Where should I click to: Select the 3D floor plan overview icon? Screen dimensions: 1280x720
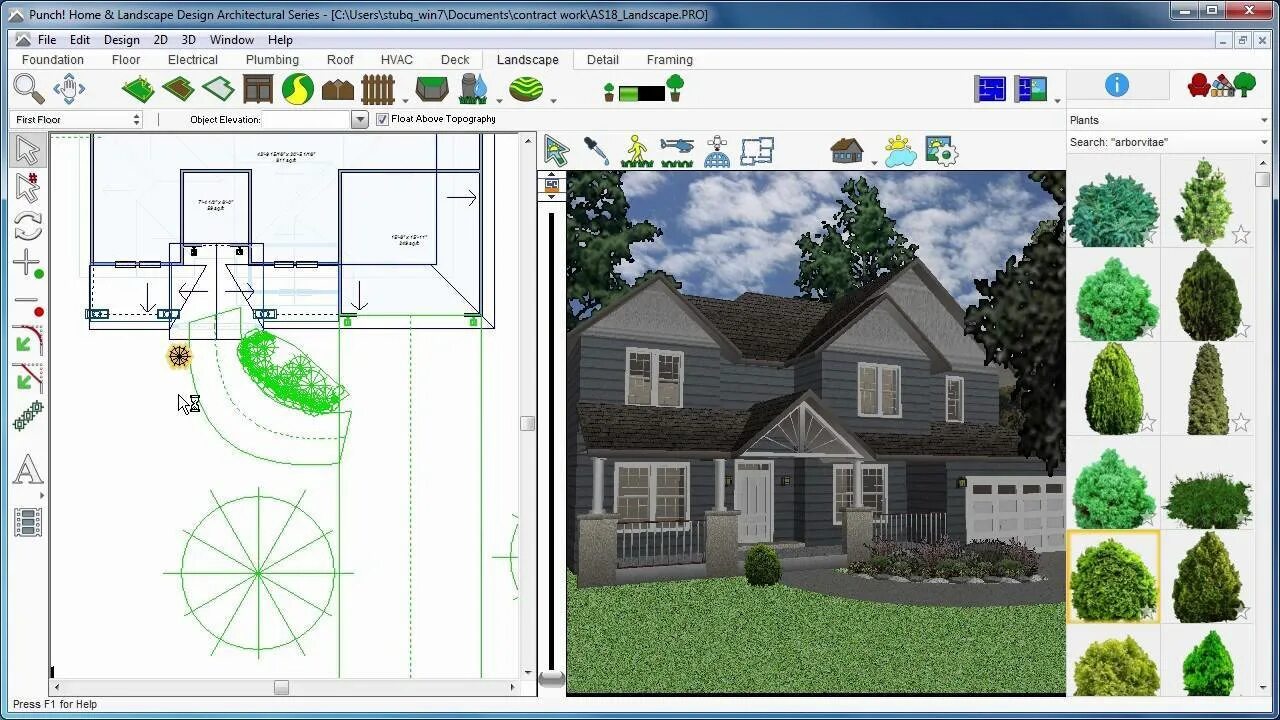pos(757,151)
